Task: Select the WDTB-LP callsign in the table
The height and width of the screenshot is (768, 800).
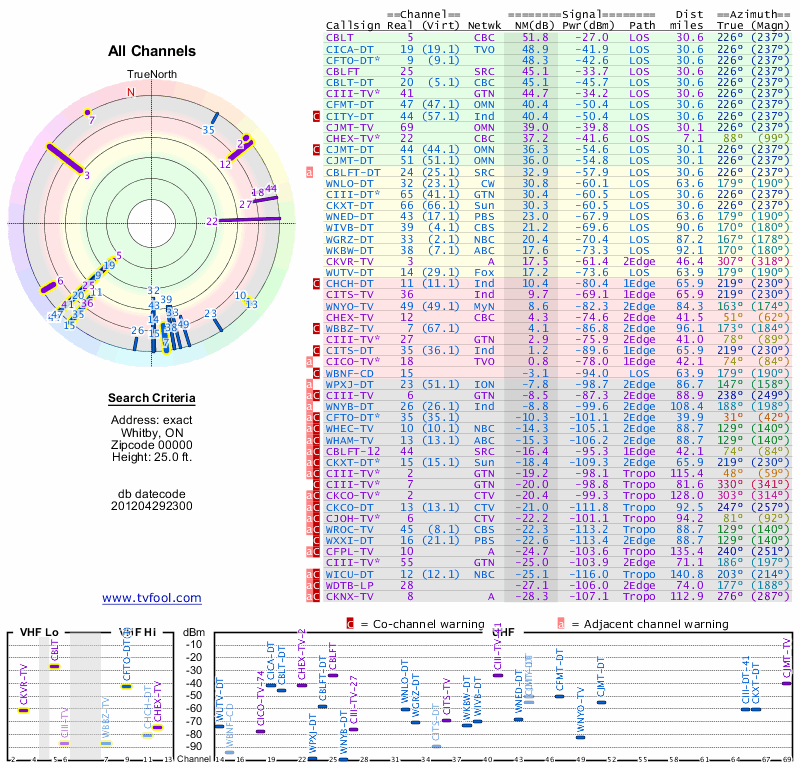Action: pyautogui.click(x=350, y=585)
